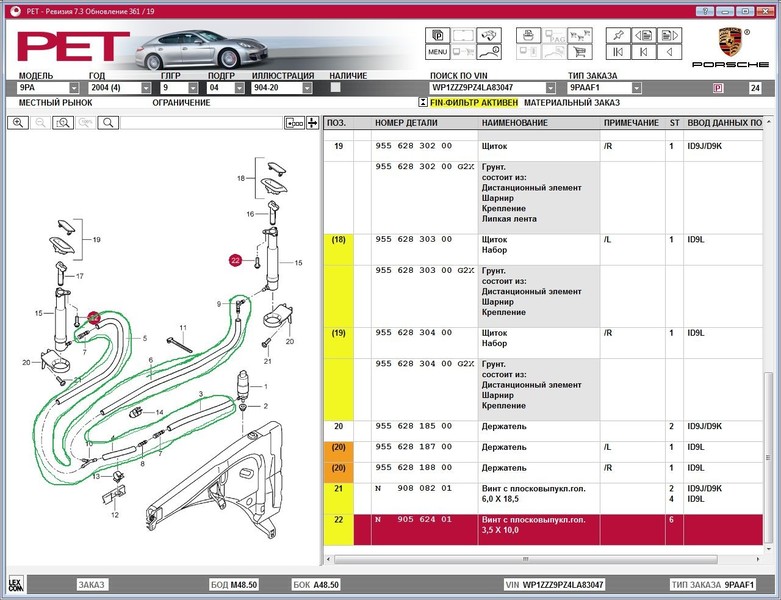Click the route info map icon
This screenshot has height=600, width=781.
point(489,51)
